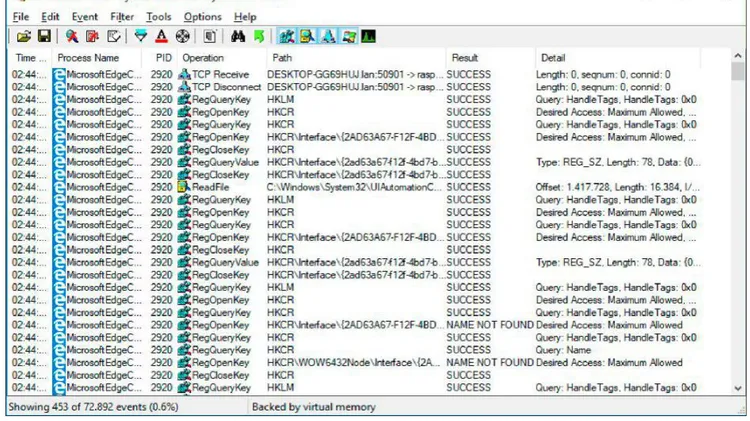750x421 pixels.
Task: Click the vertical scrollbar thumb
Action: tap(738, 71)
